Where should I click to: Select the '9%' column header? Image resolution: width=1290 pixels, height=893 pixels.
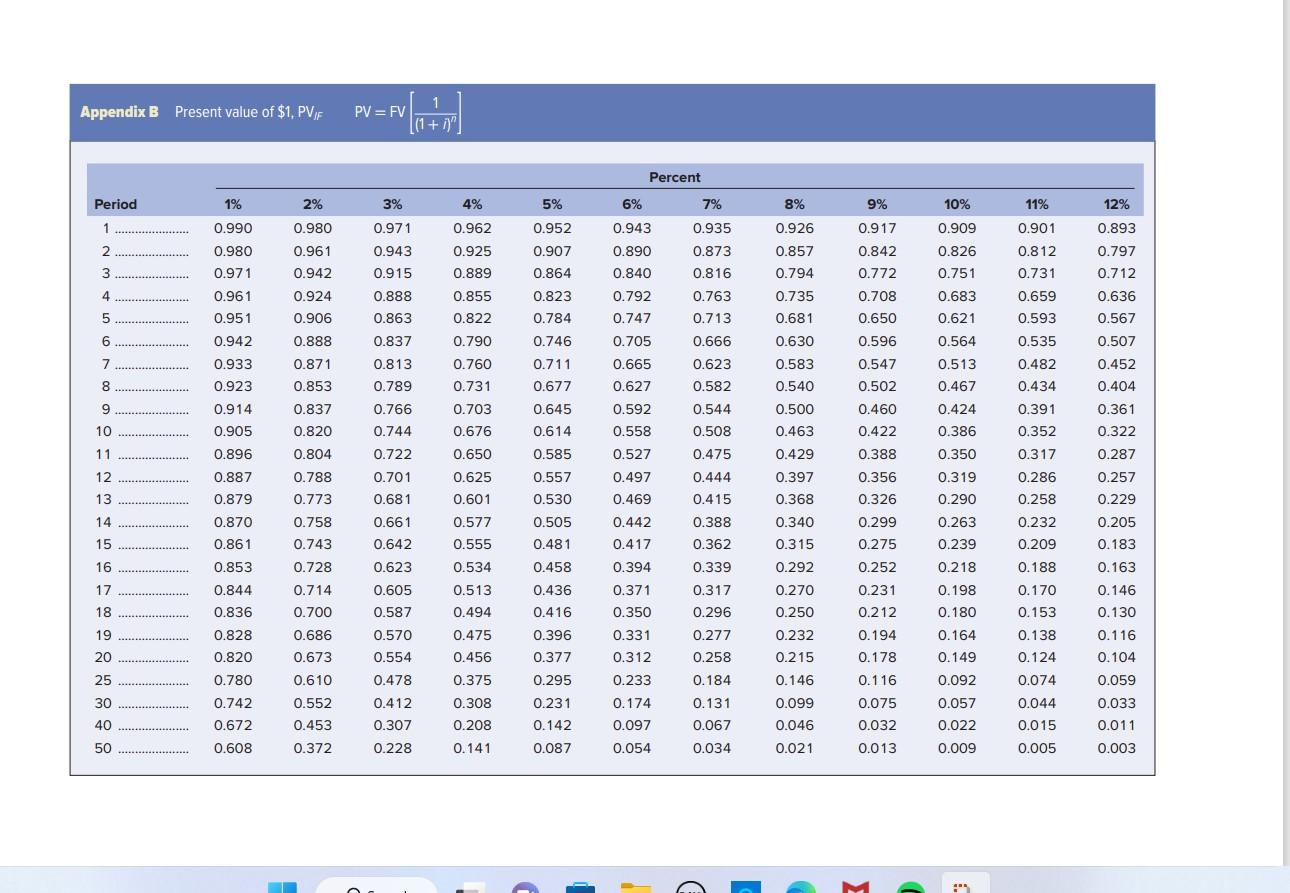[877, 204]
